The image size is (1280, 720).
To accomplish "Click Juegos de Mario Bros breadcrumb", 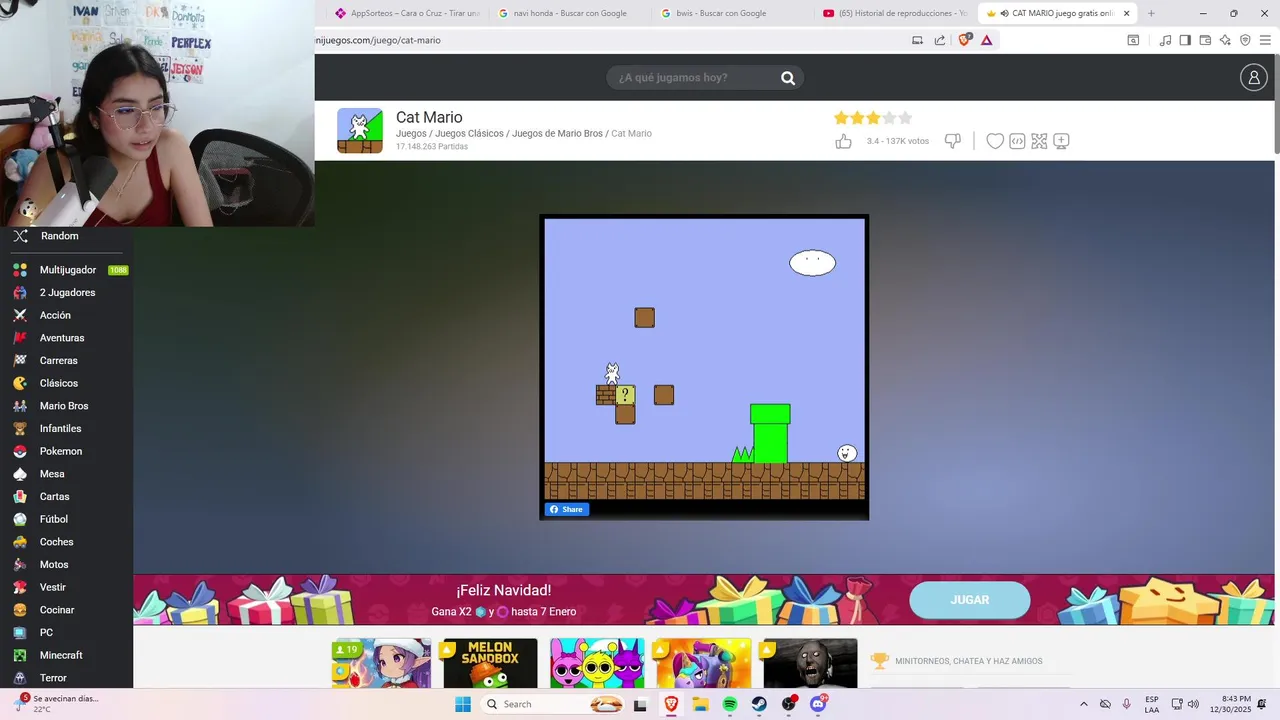I will [x=557, y=133].
